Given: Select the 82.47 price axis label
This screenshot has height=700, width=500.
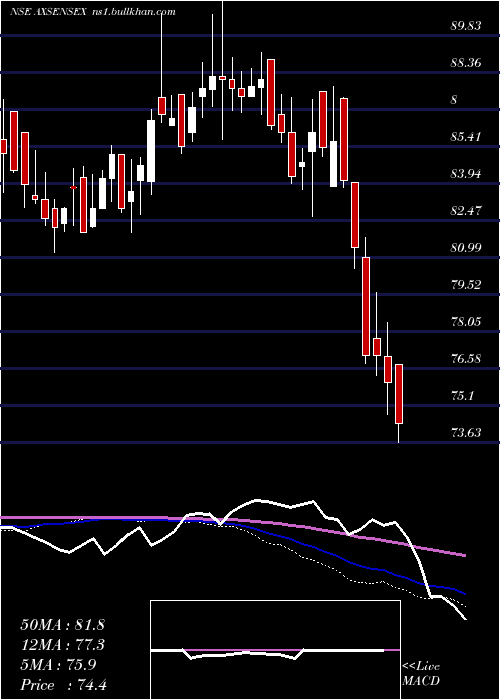Looking at the screenshot, I should pos(466,211).
